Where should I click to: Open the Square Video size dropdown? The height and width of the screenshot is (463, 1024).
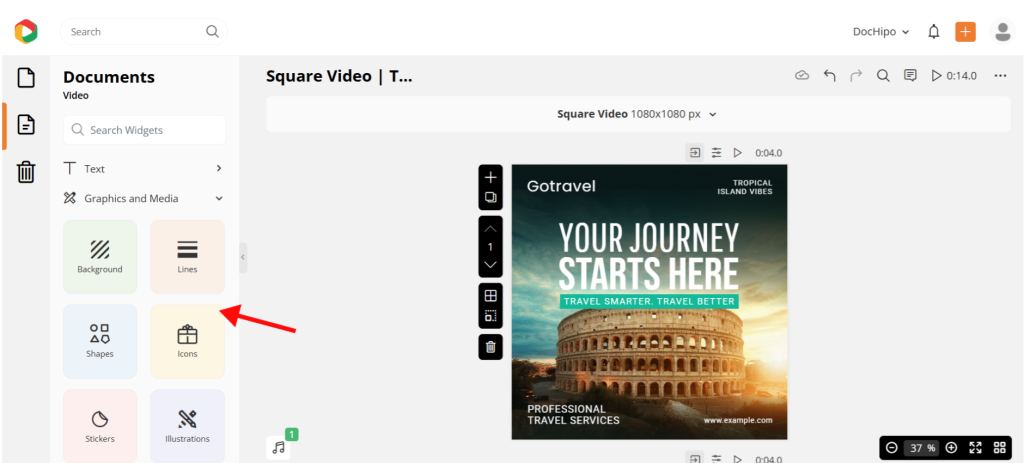637,114
